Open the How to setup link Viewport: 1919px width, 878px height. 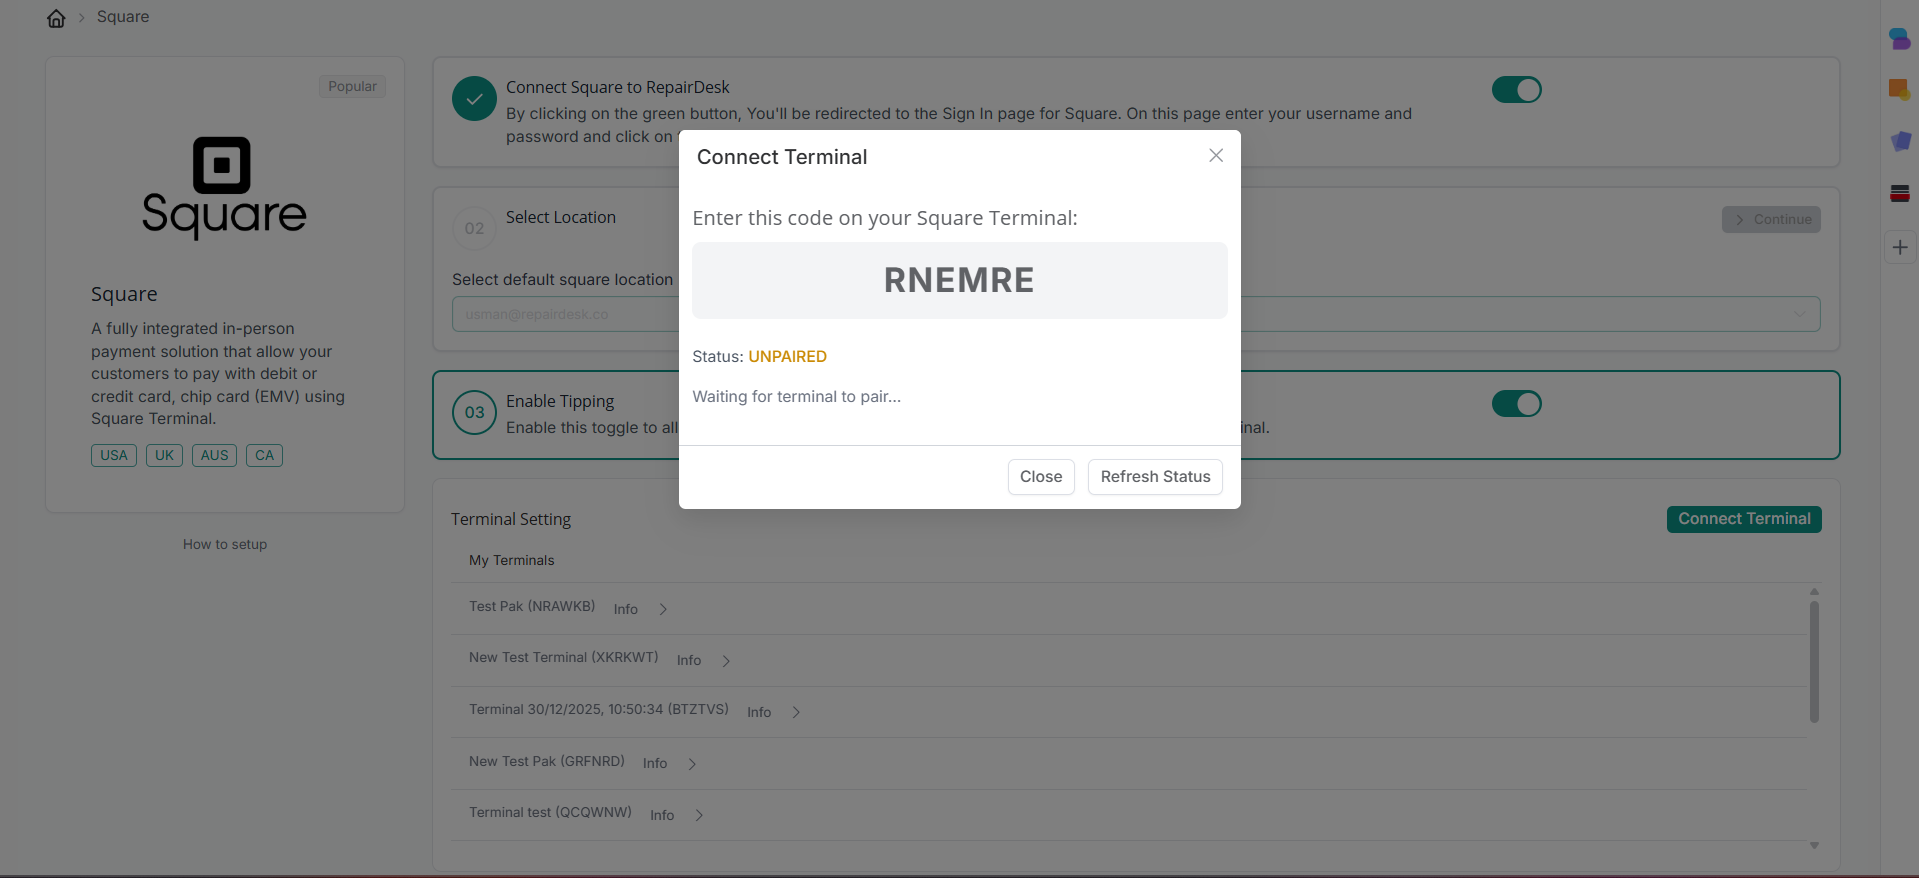pos(225,545)
